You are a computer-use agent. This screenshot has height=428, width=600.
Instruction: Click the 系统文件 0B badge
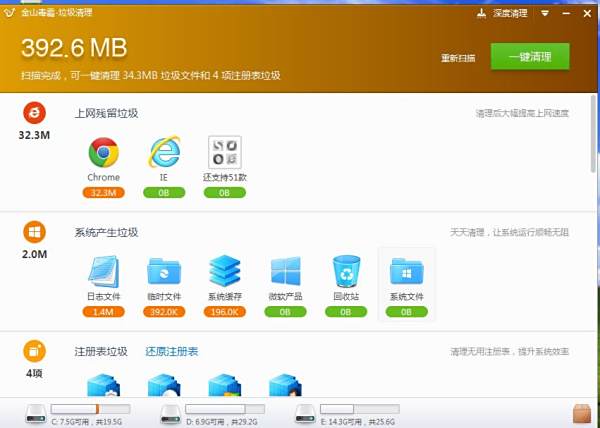point(406,312)
